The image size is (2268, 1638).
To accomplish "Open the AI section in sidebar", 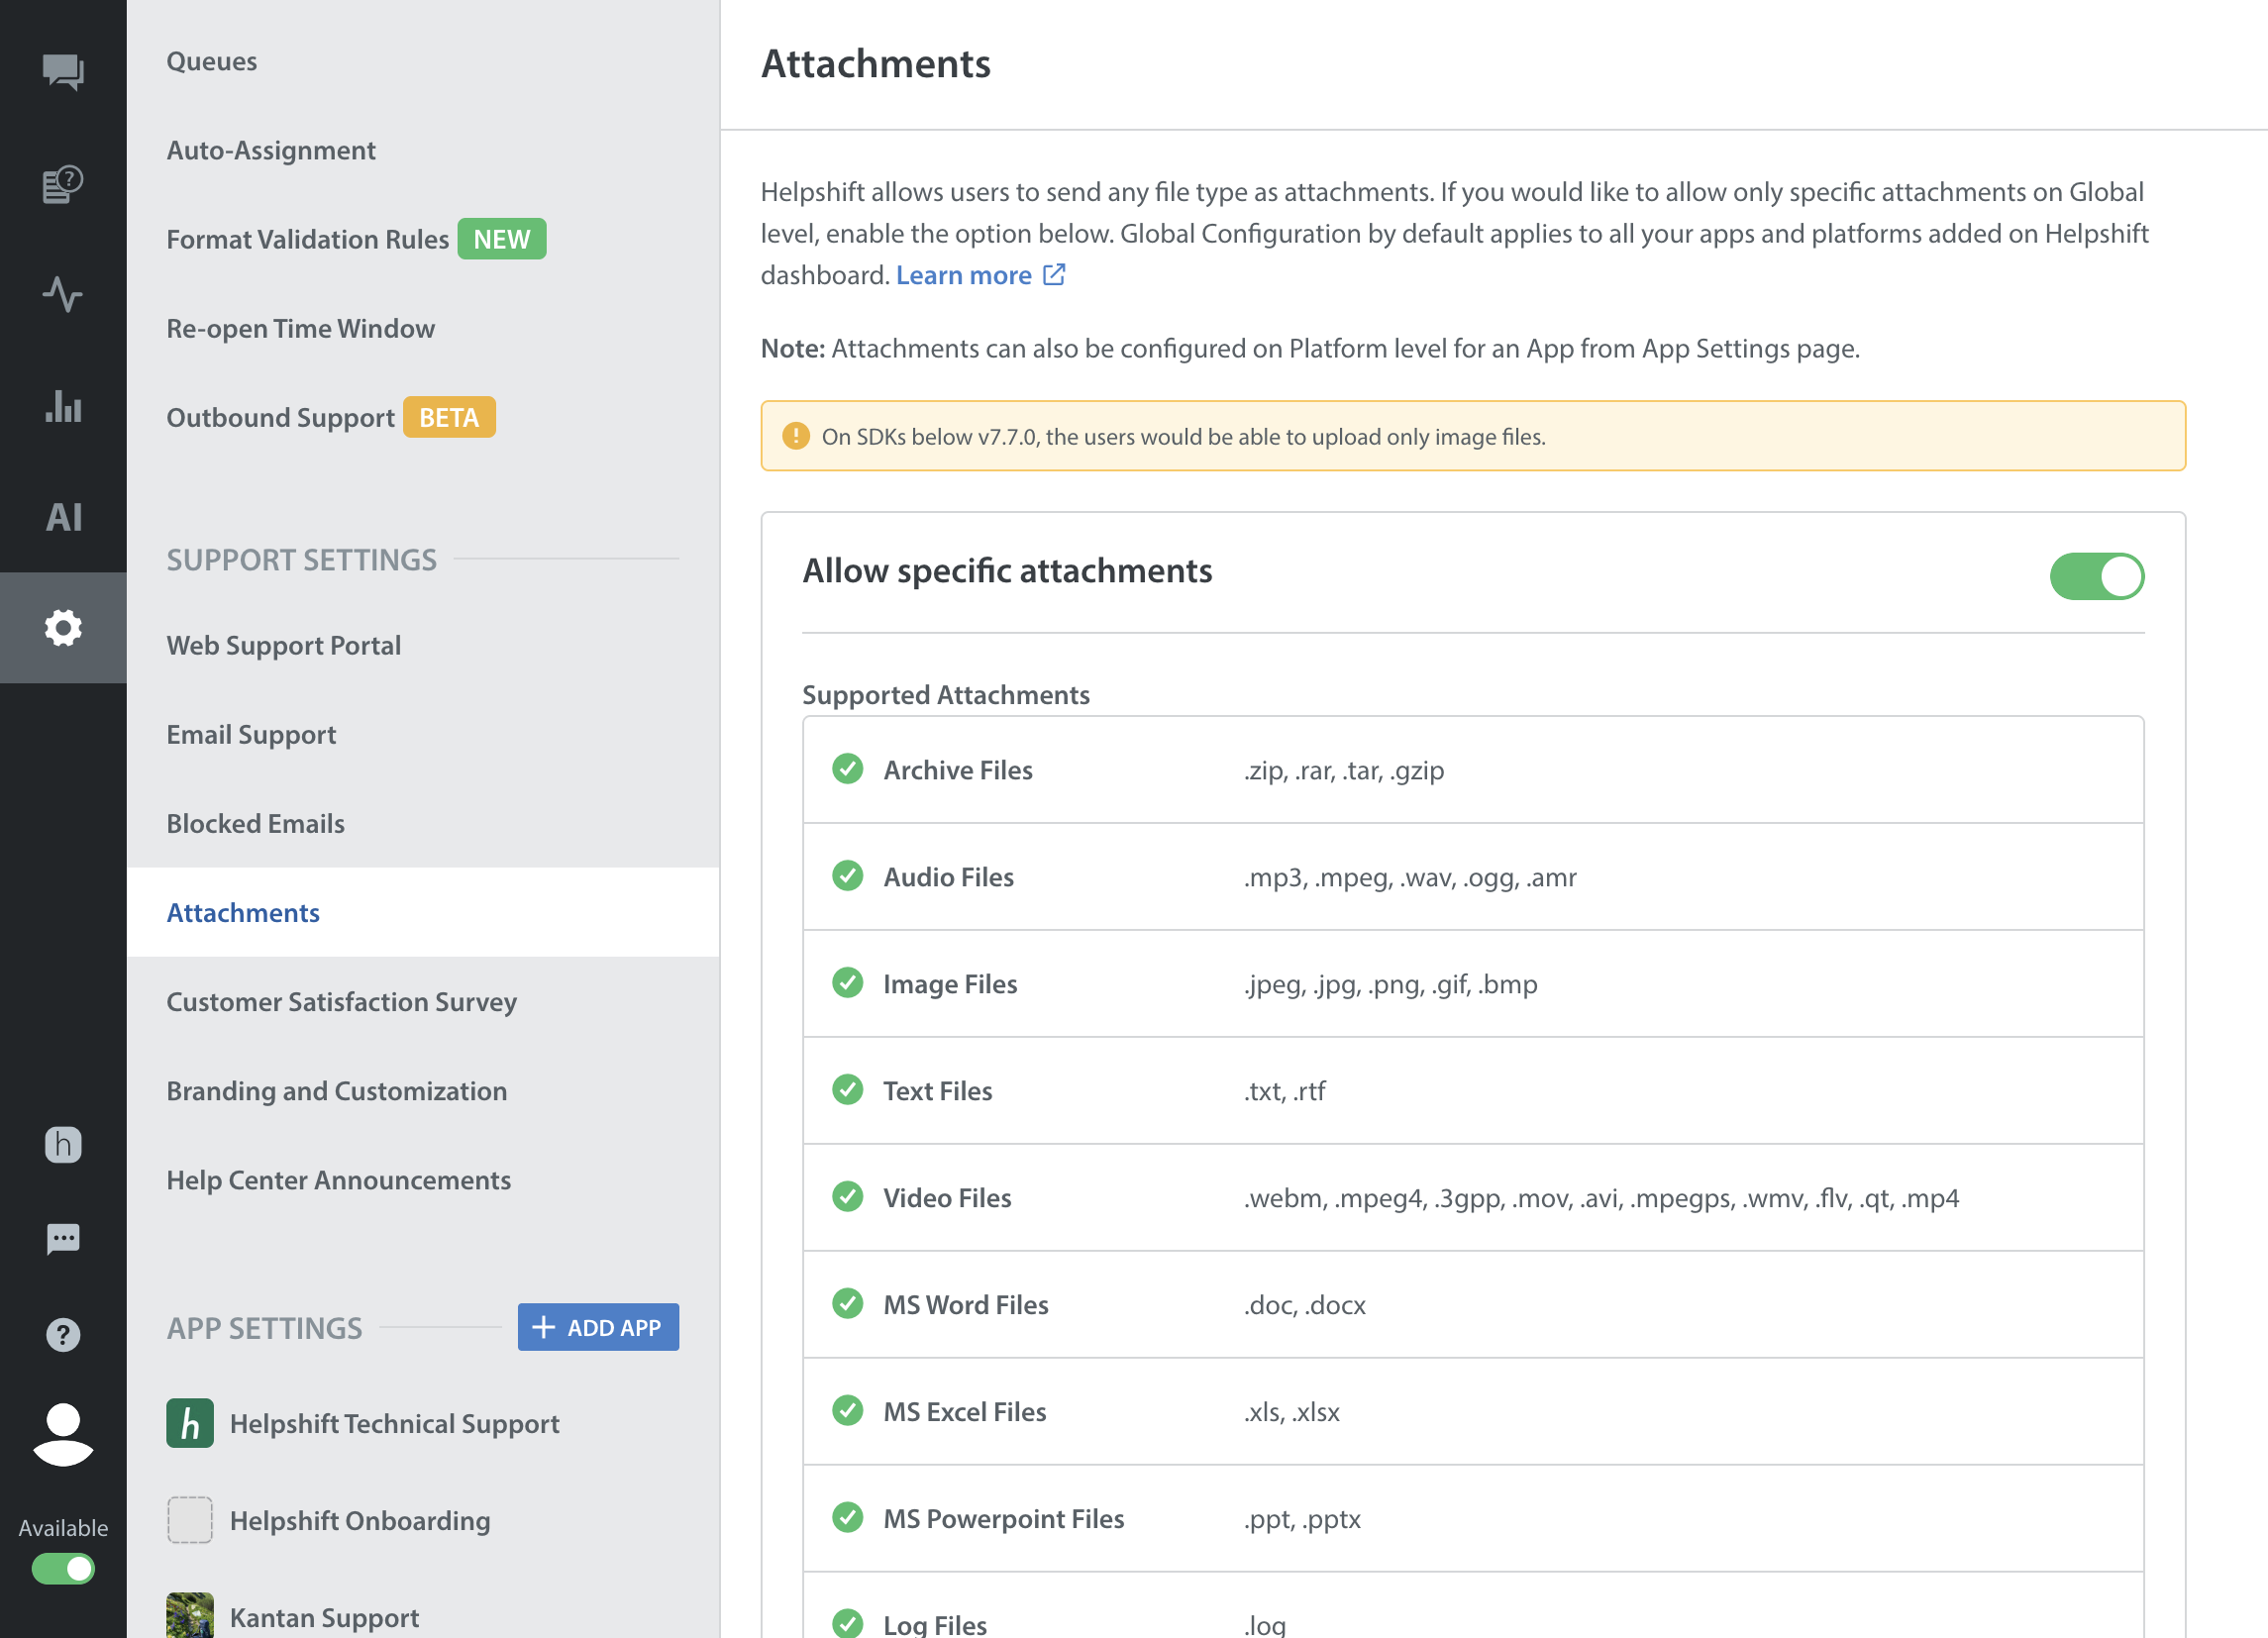I will [63, 517].
